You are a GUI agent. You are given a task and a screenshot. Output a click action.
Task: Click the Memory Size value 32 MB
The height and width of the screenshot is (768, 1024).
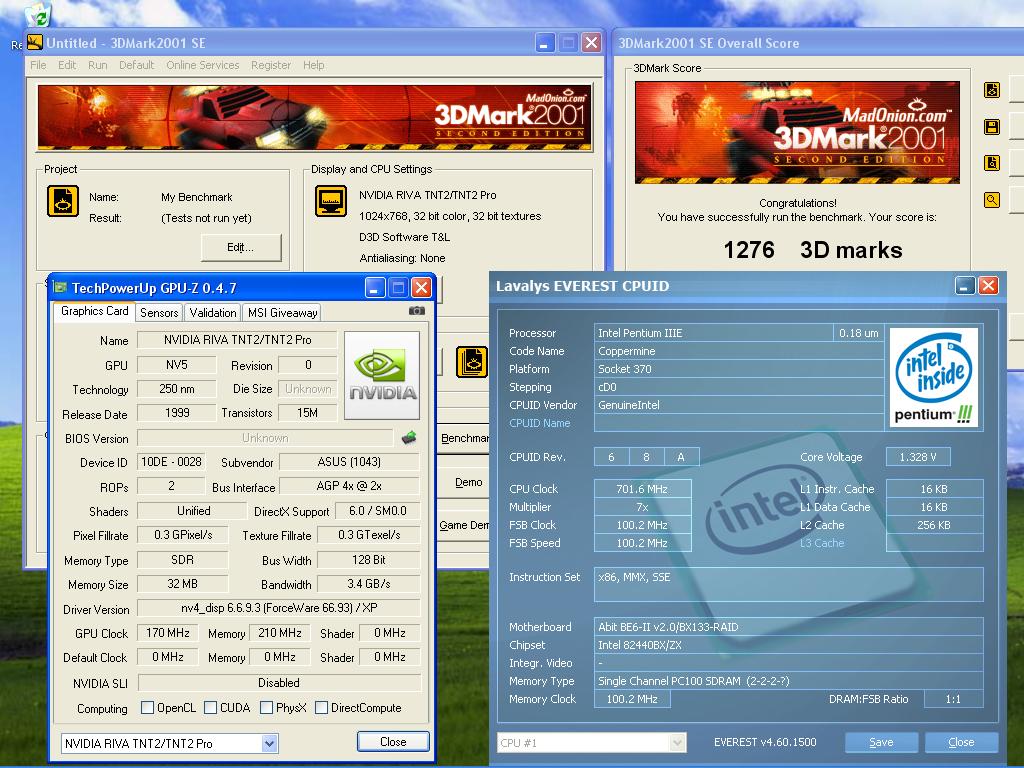coord(182,584)
